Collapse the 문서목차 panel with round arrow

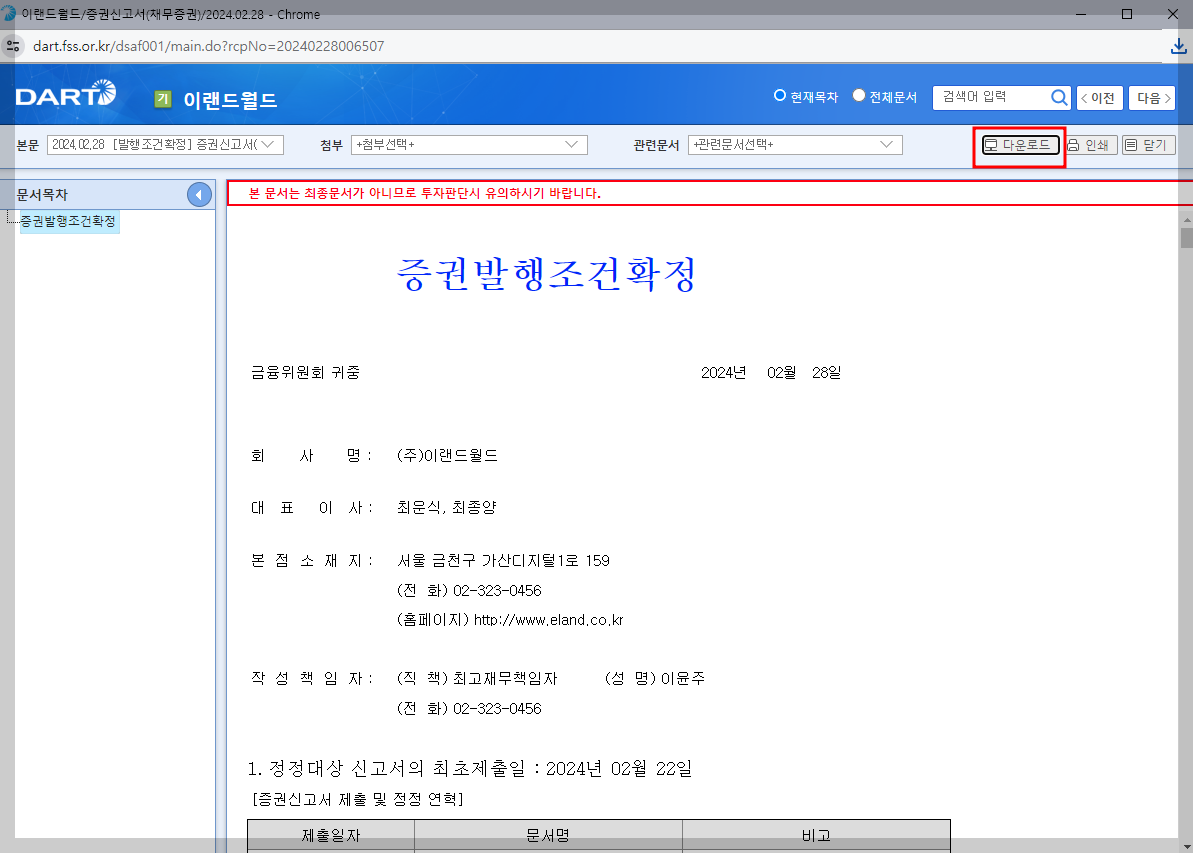[x=199, y=195]
